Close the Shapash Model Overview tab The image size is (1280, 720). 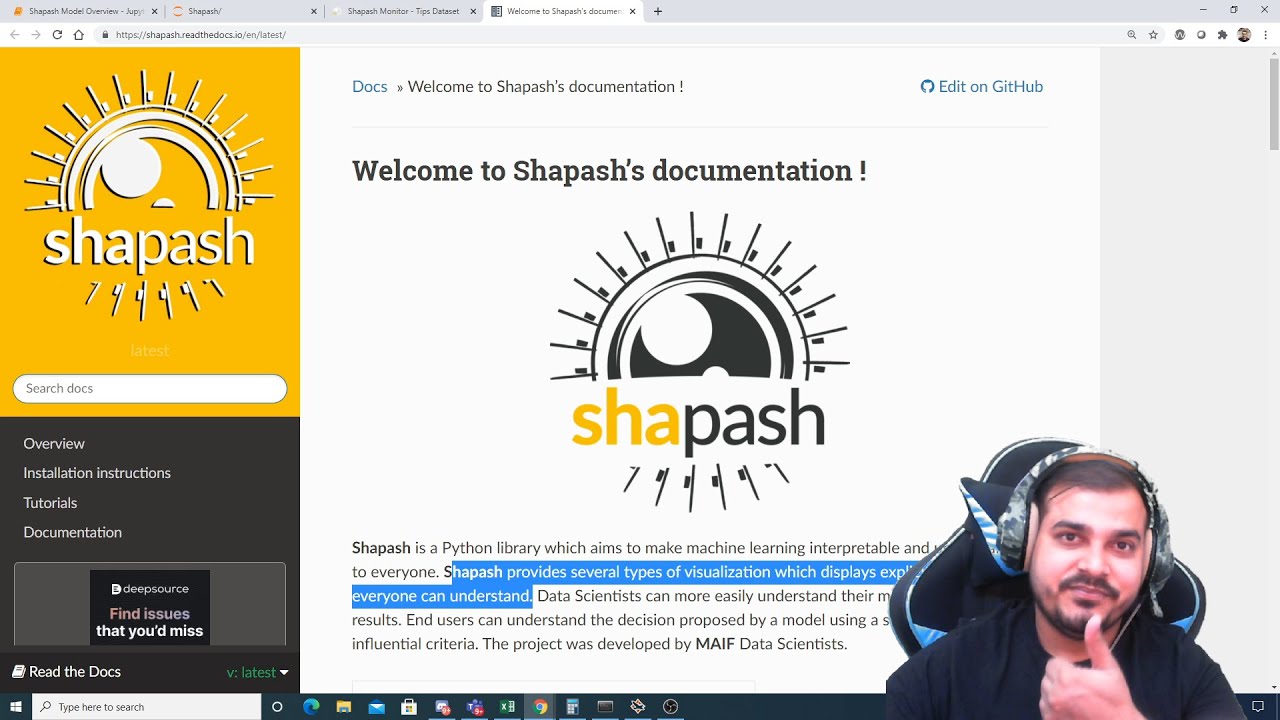pos(154,11)
